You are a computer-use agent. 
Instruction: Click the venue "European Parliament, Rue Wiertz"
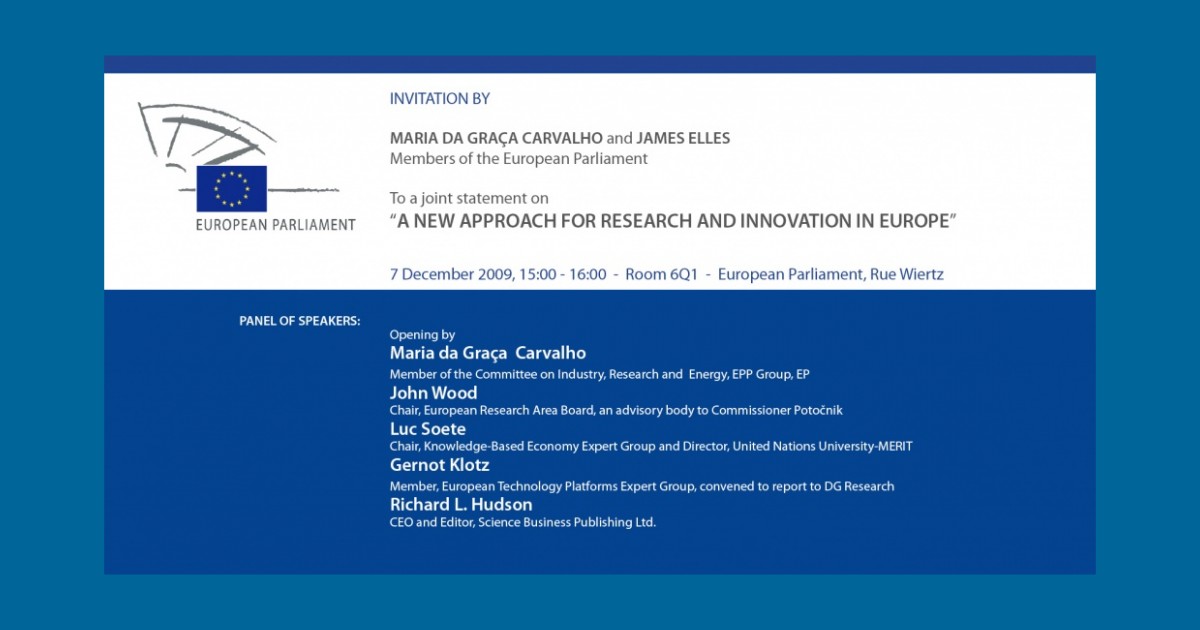point(831,274)
